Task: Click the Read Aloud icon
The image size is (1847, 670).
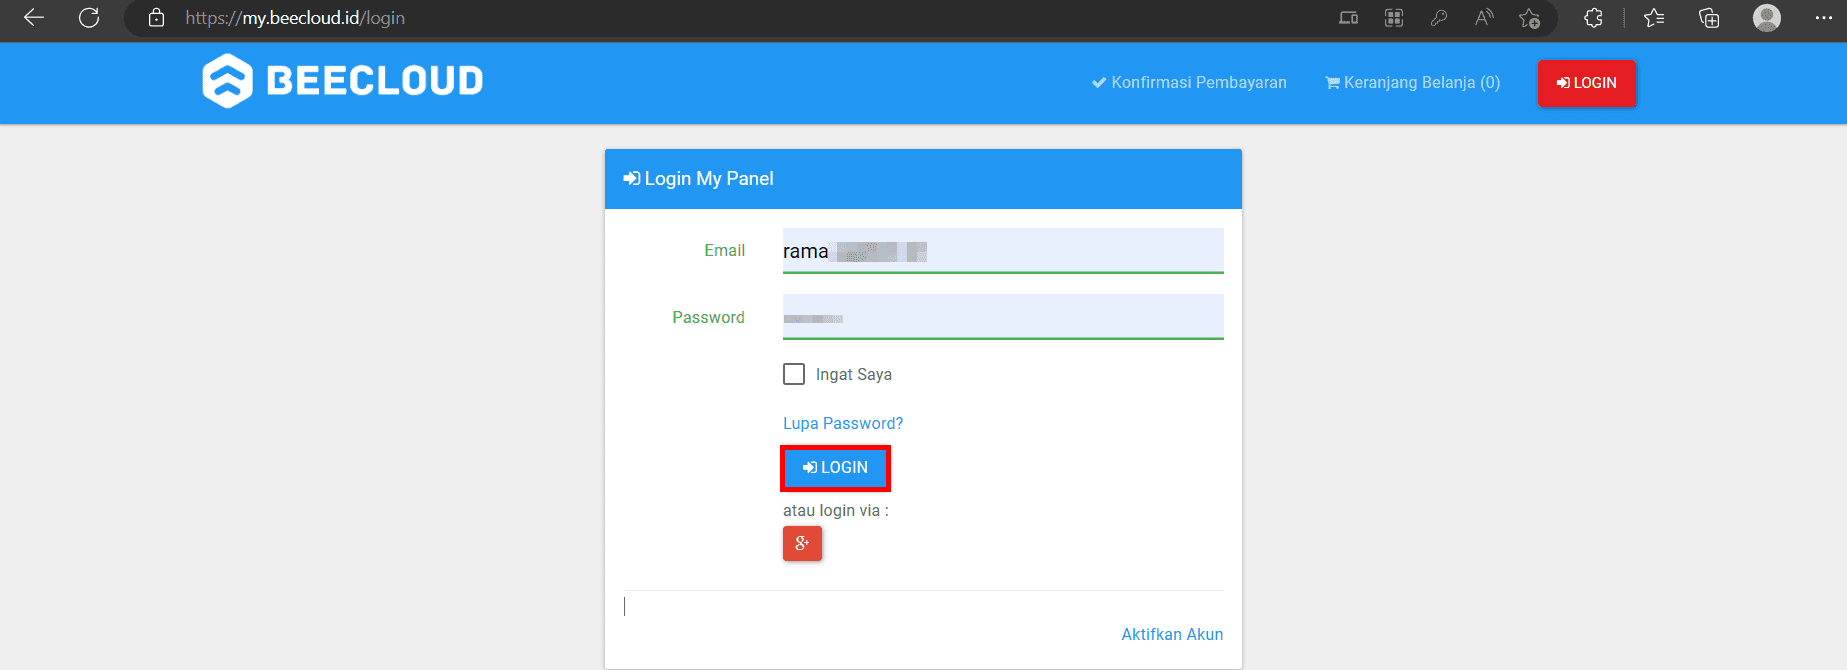Action: pos(1484,18)
